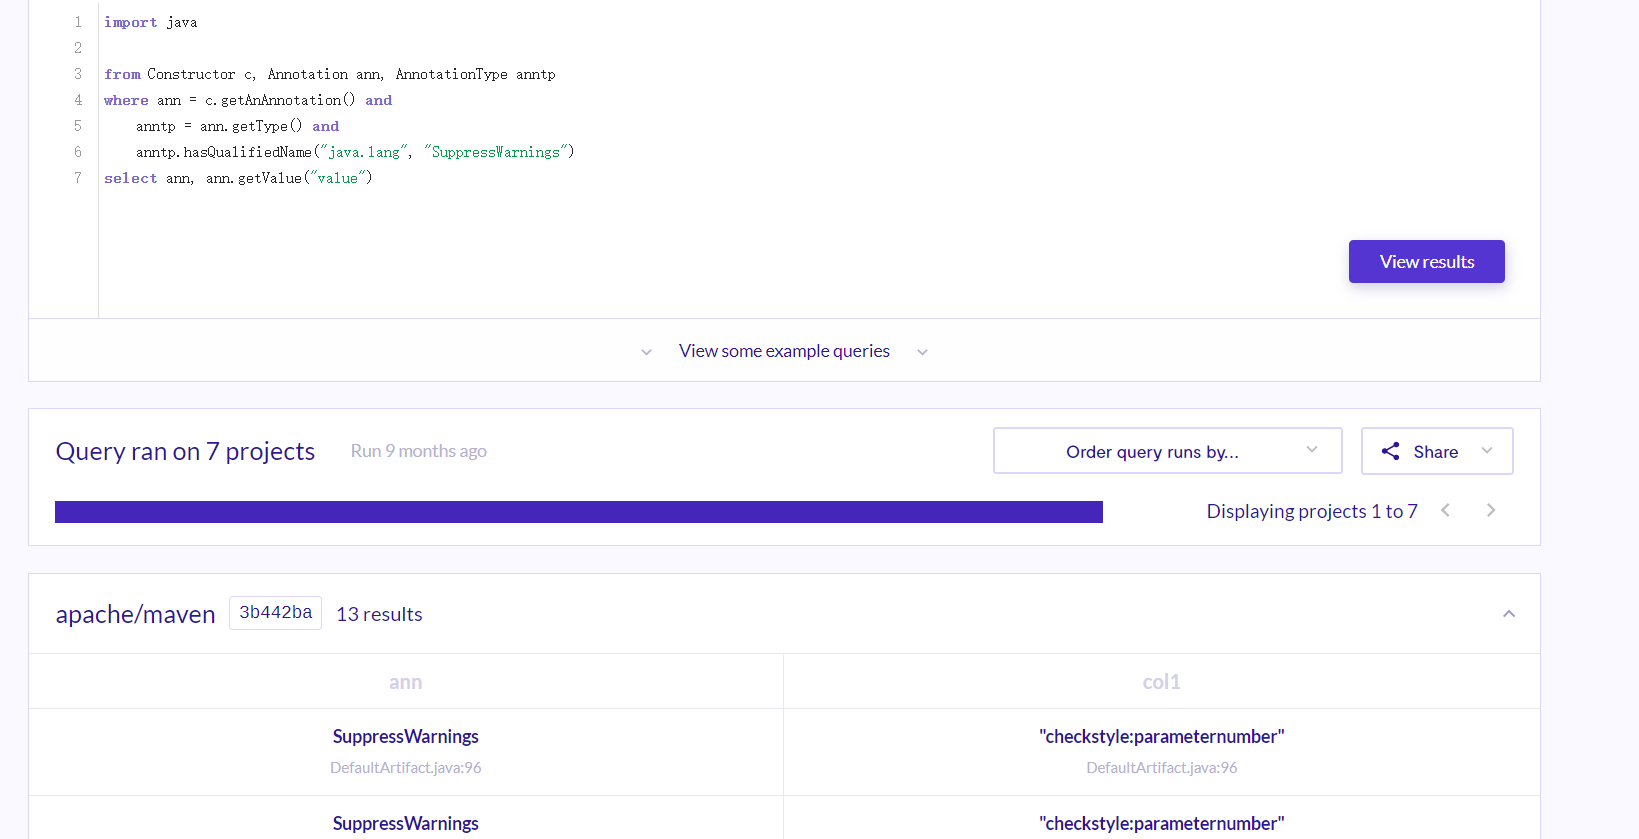
Task: Open the Order query runs by dropdown
Action: [x=1167, y=451]
